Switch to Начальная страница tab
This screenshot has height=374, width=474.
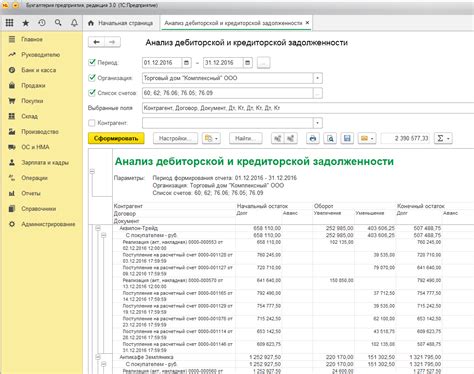[121, 23]
